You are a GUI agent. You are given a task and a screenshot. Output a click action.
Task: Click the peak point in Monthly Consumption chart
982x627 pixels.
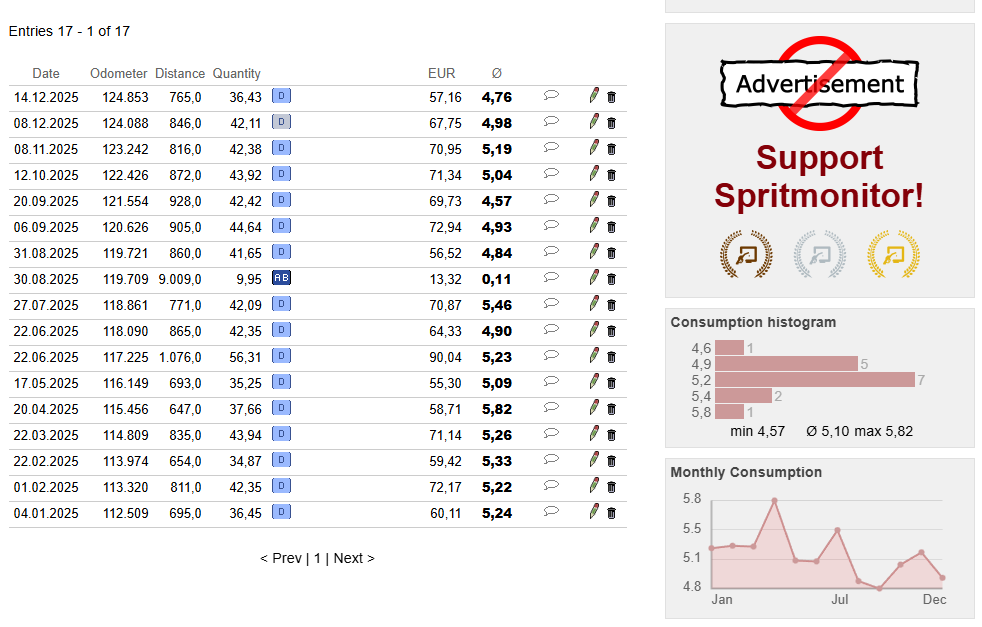[775, 500]
